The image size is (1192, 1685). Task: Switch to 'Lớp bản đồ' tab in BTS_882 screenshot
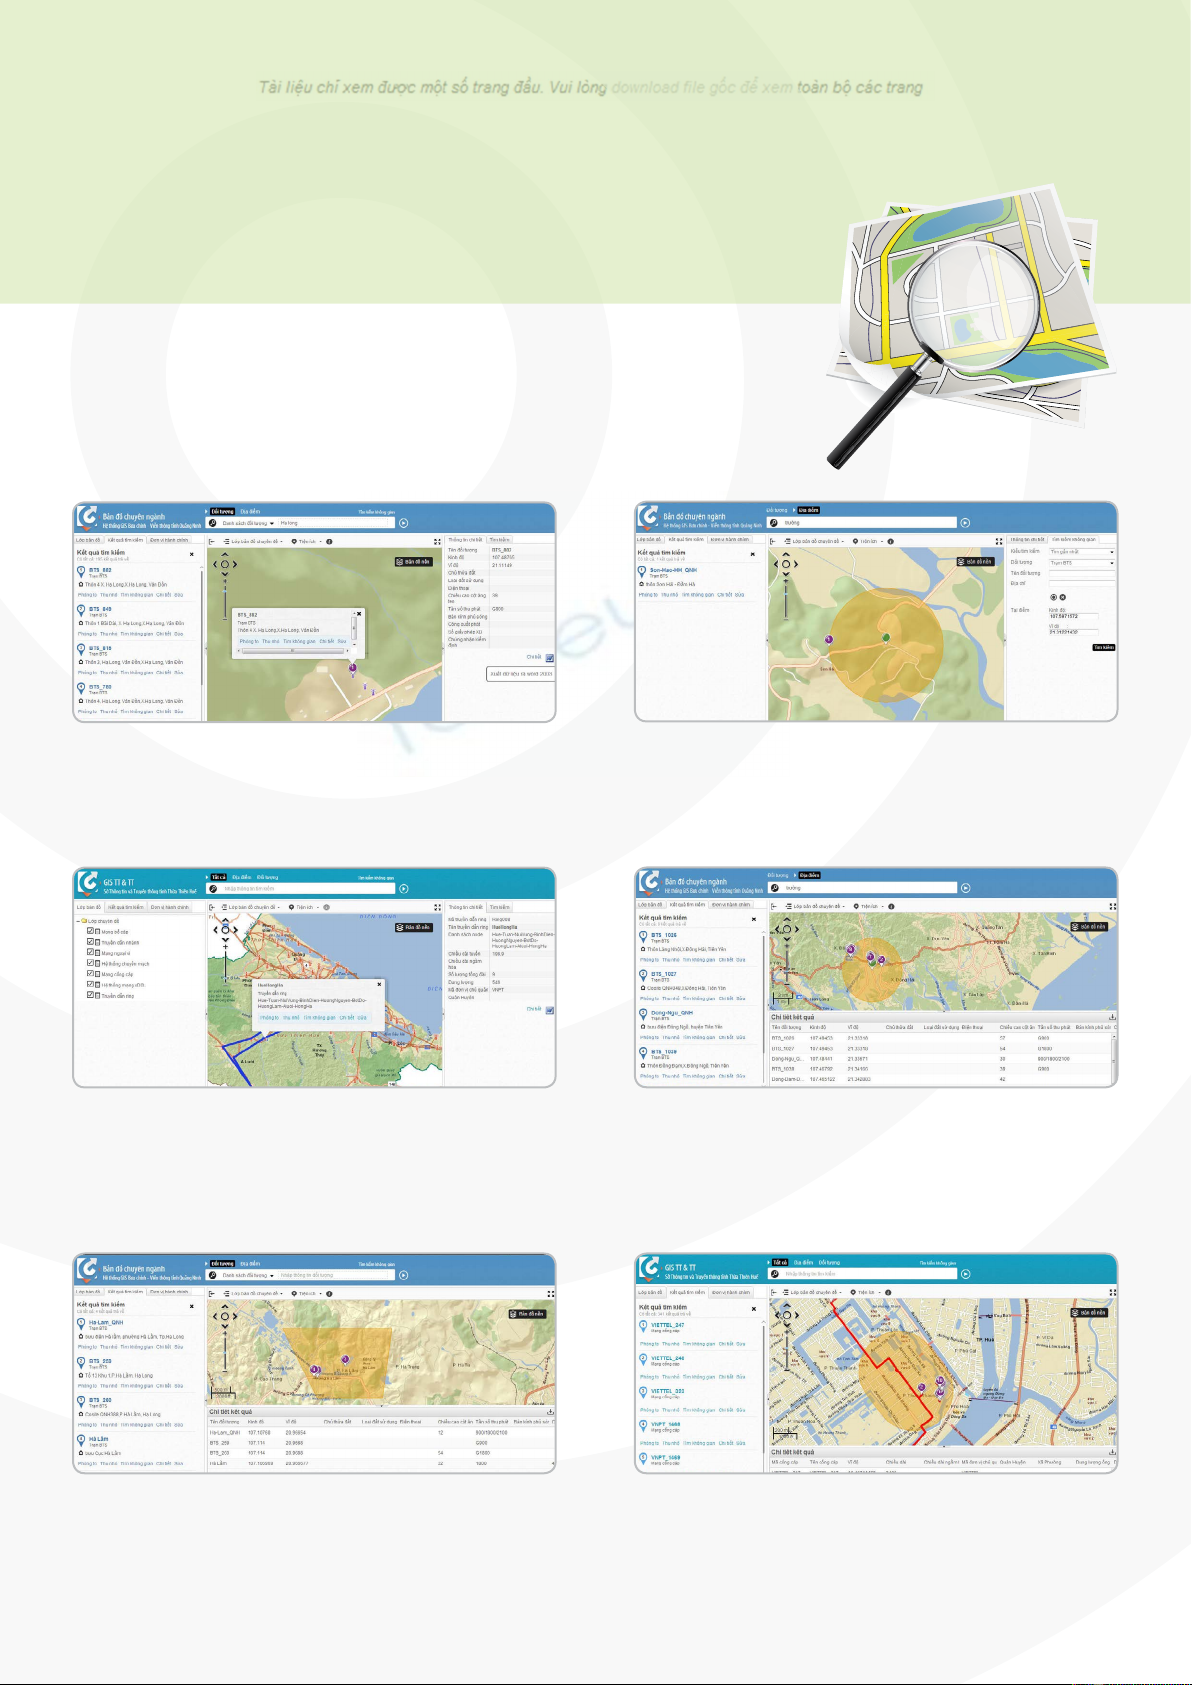coord(88,540)
